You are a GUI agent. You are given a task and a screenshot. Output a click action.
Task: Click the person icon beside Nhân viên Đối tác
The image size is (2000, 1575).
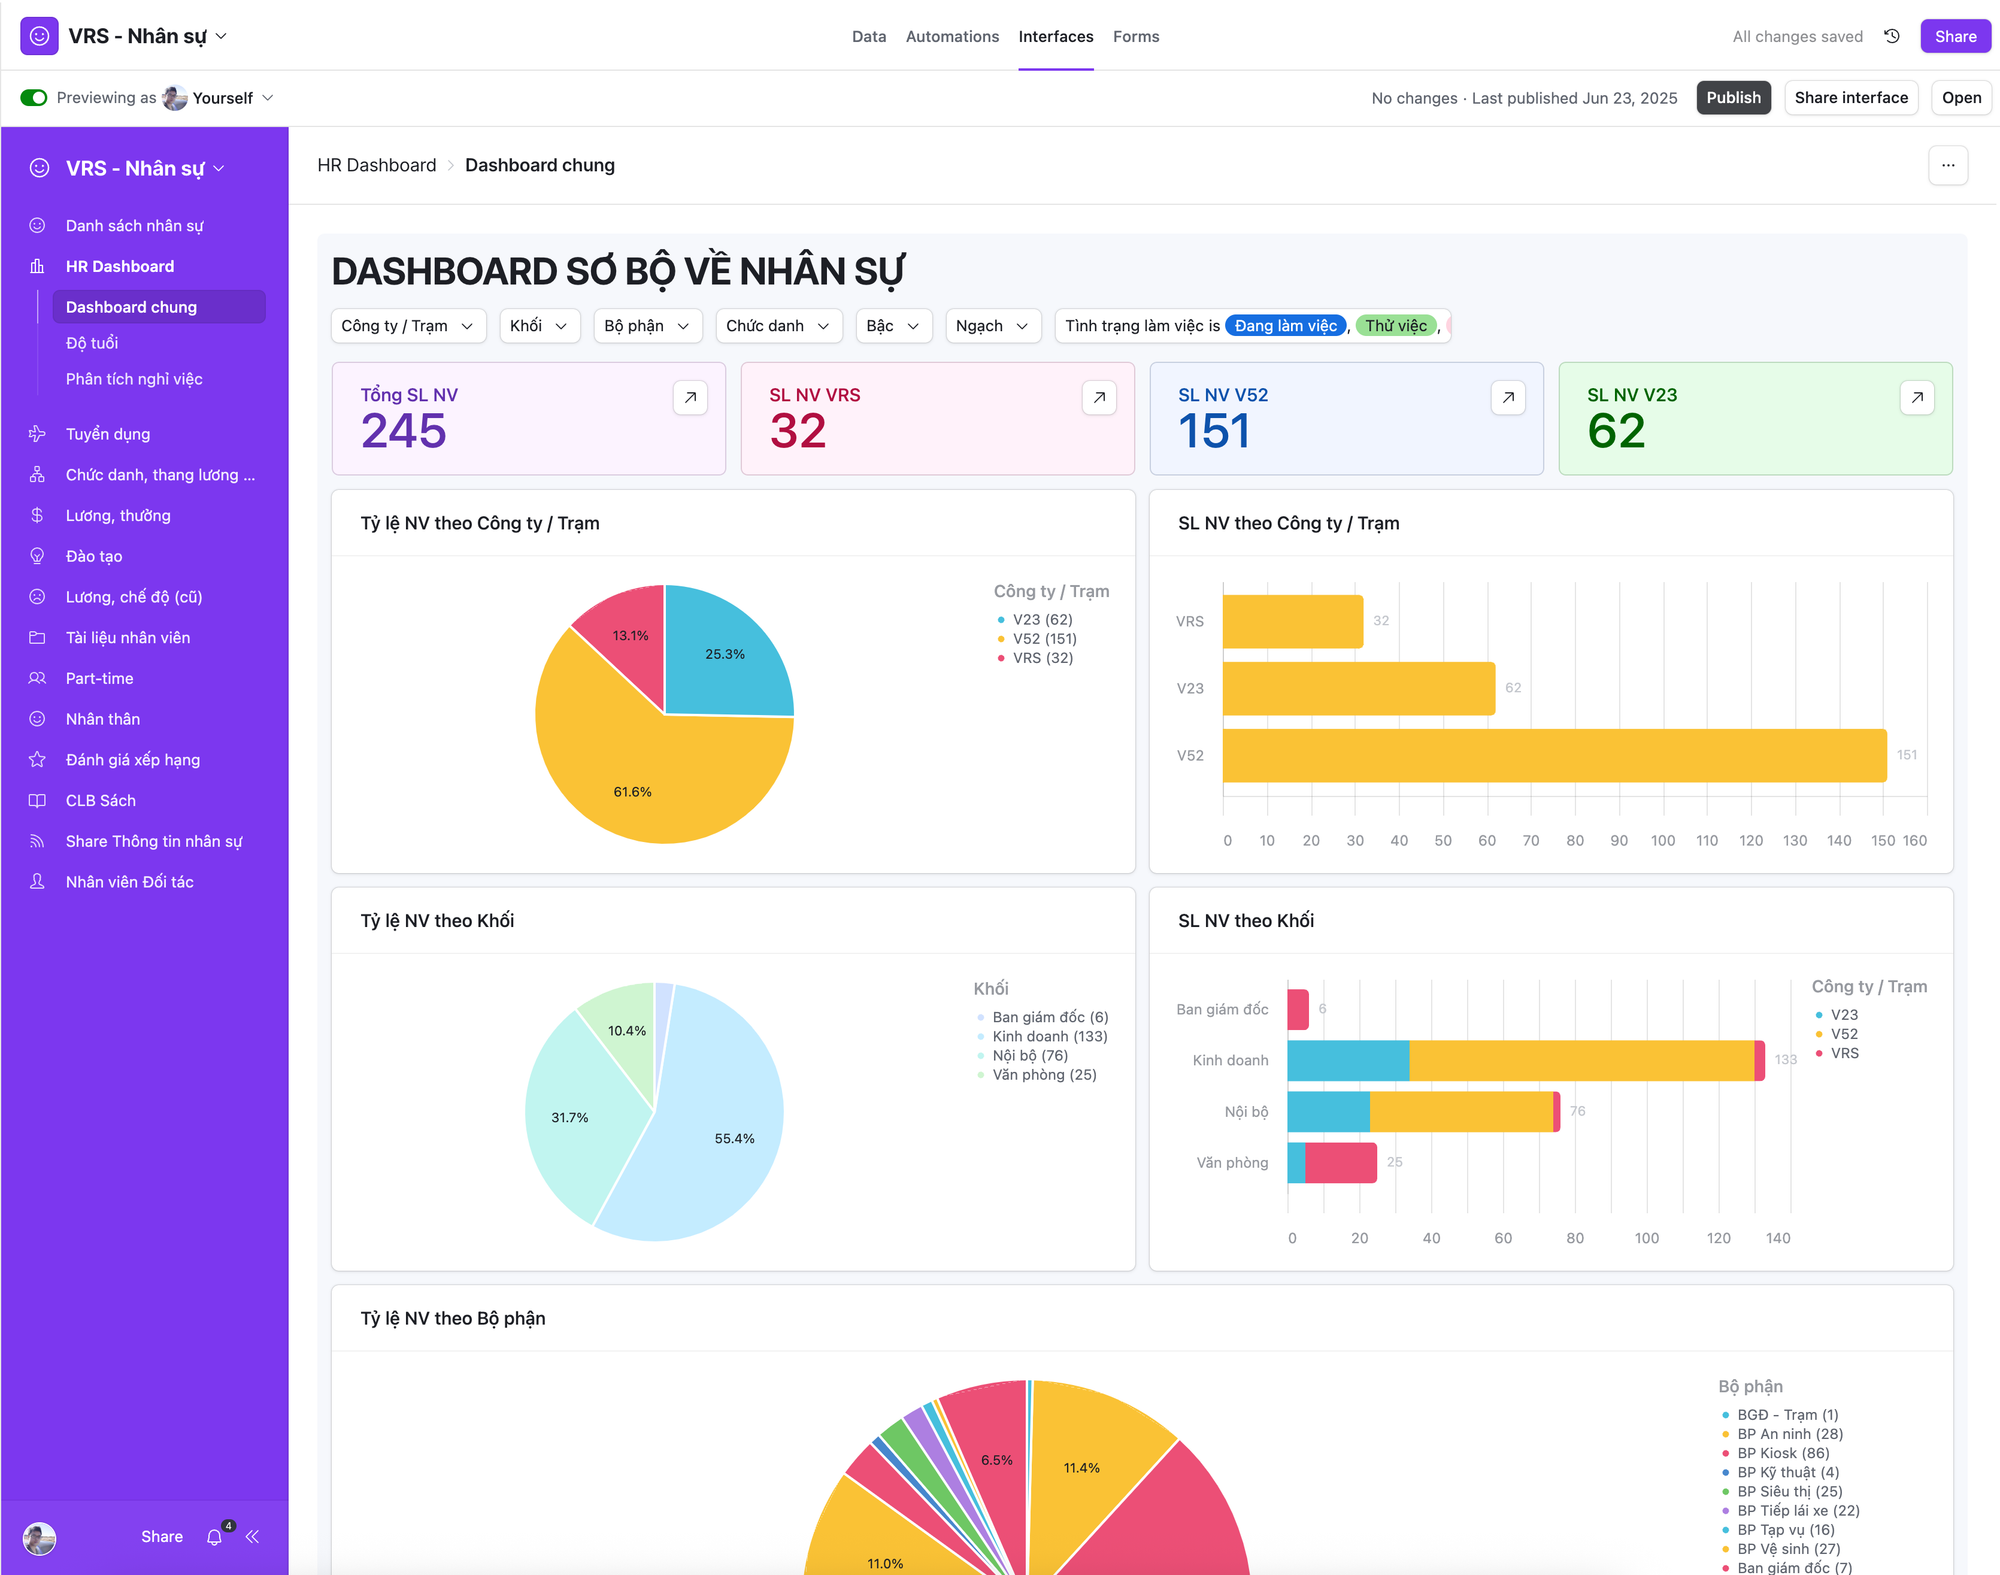pos(37,882)
